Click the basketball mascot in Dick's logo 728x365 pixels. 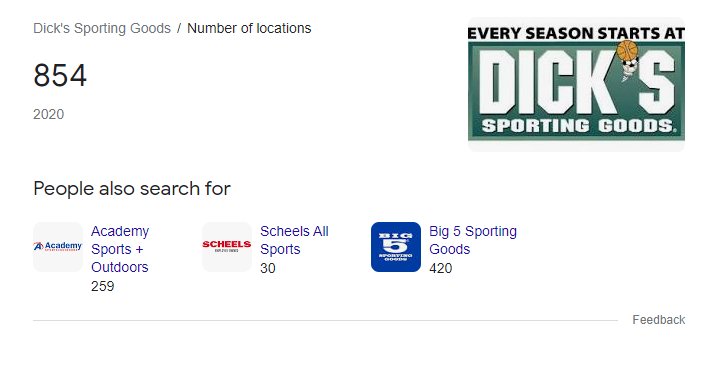pos(627,60)
